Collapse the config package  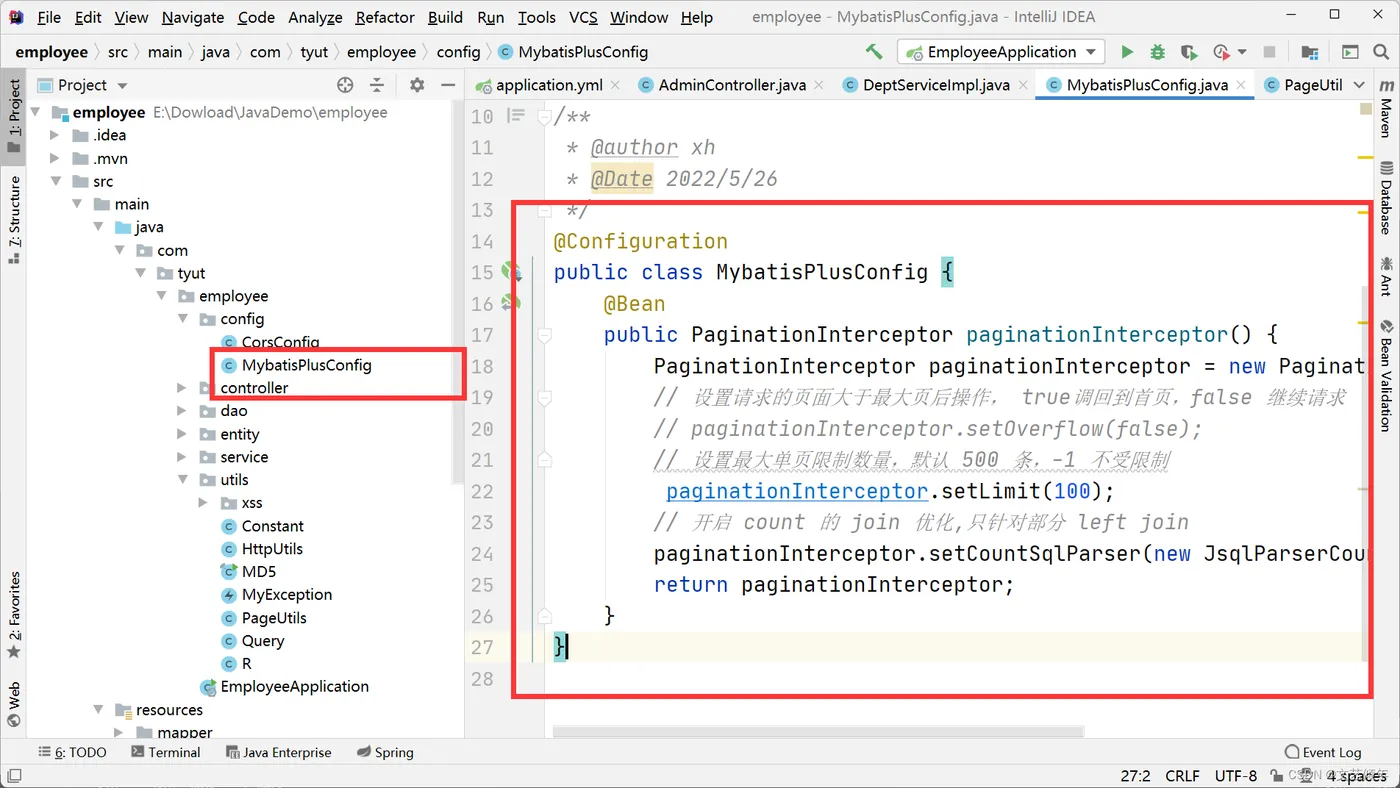tap(182, 319)
